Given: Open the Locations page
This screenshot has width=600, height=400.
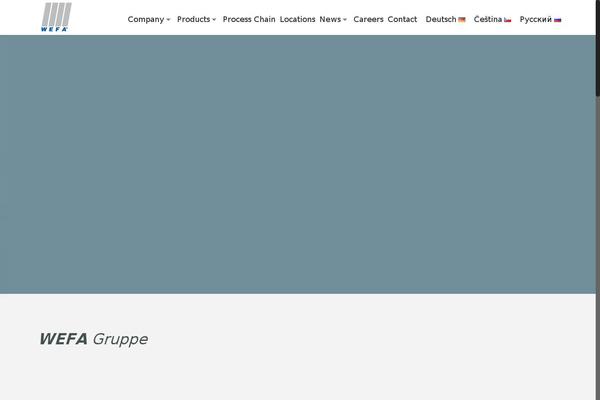Looking at the screenshot, I should pos(297,19).
